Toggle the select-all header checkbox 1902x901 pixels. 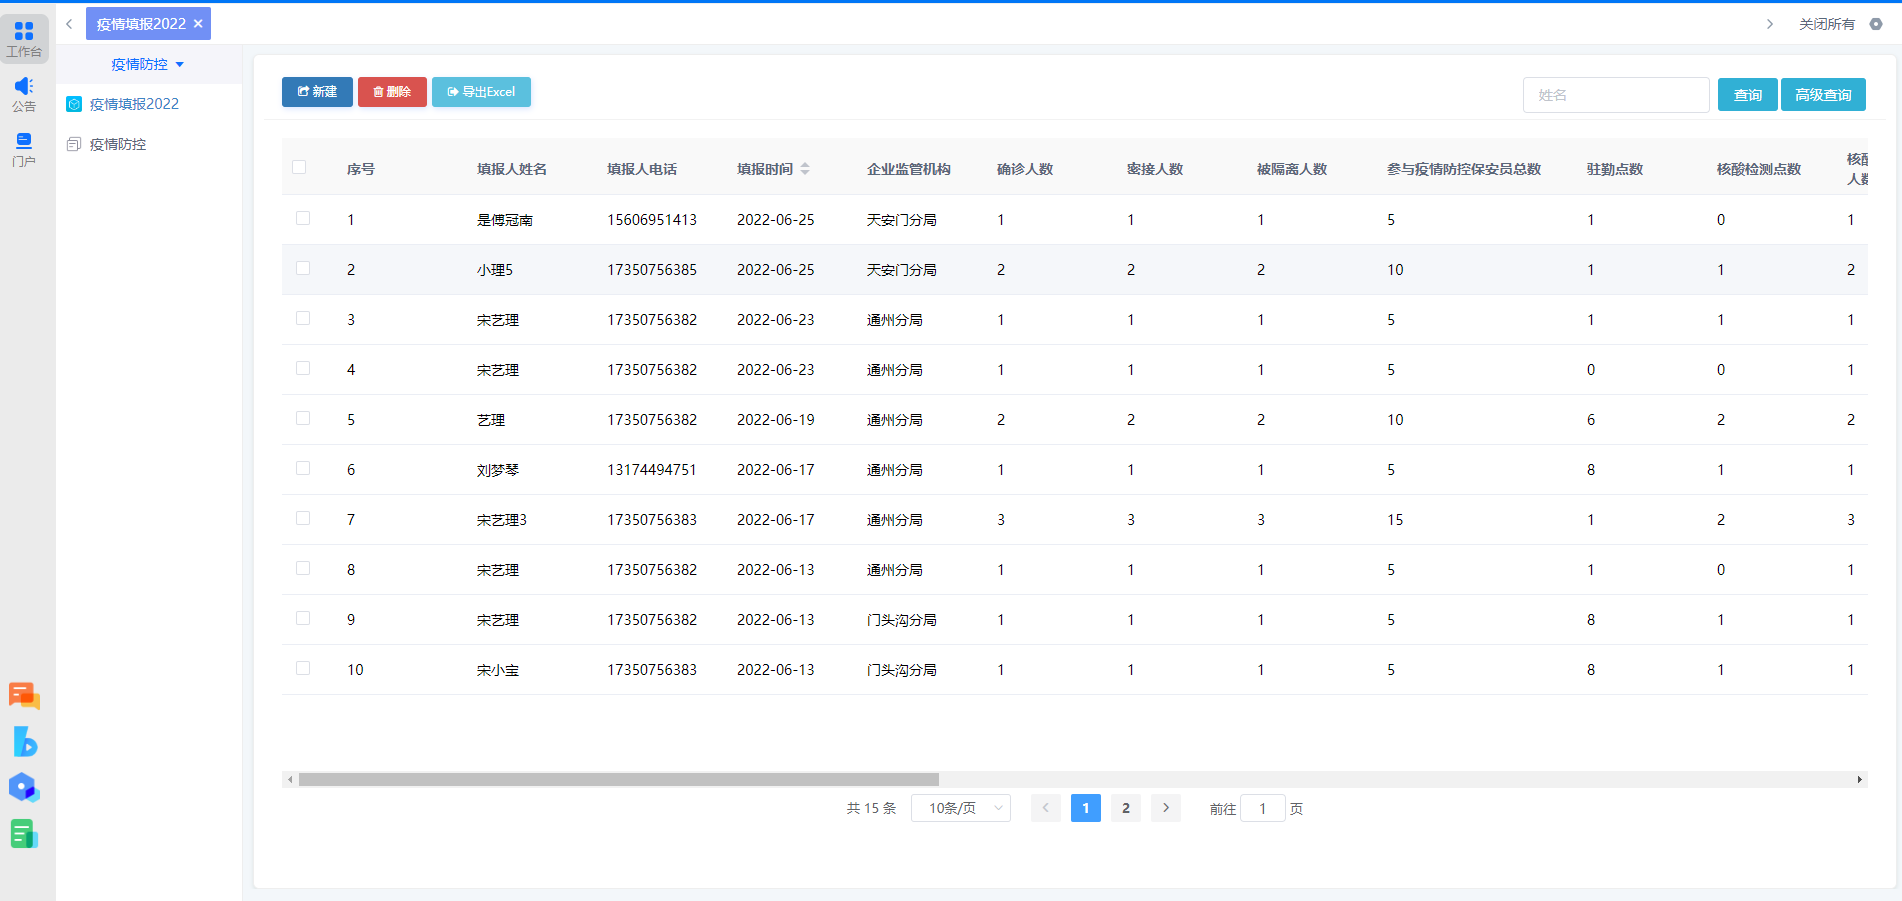pos(299,167)
